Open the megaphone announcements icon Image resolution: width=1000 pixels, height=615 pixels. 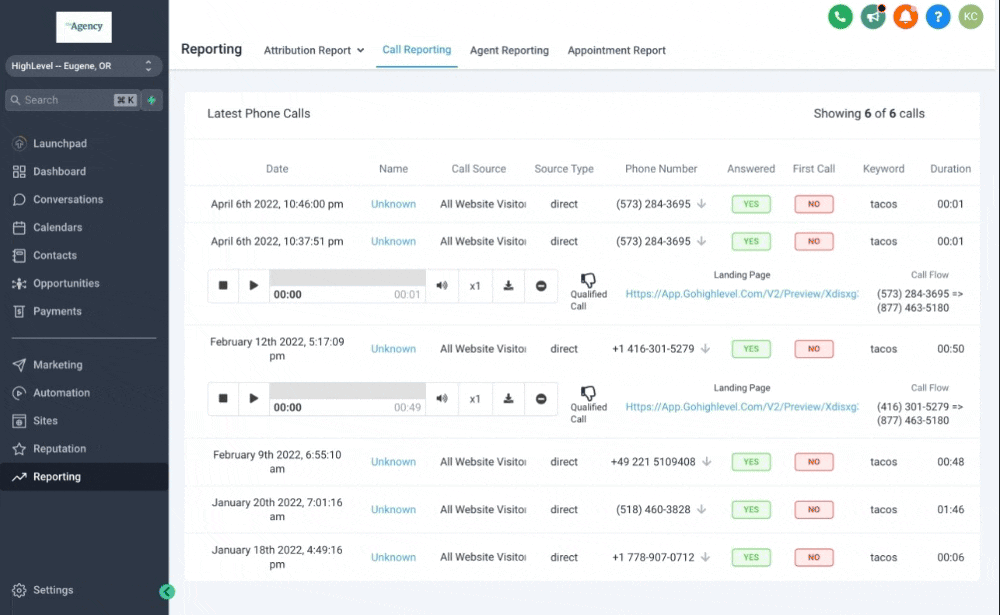click(x=872, y=17)
